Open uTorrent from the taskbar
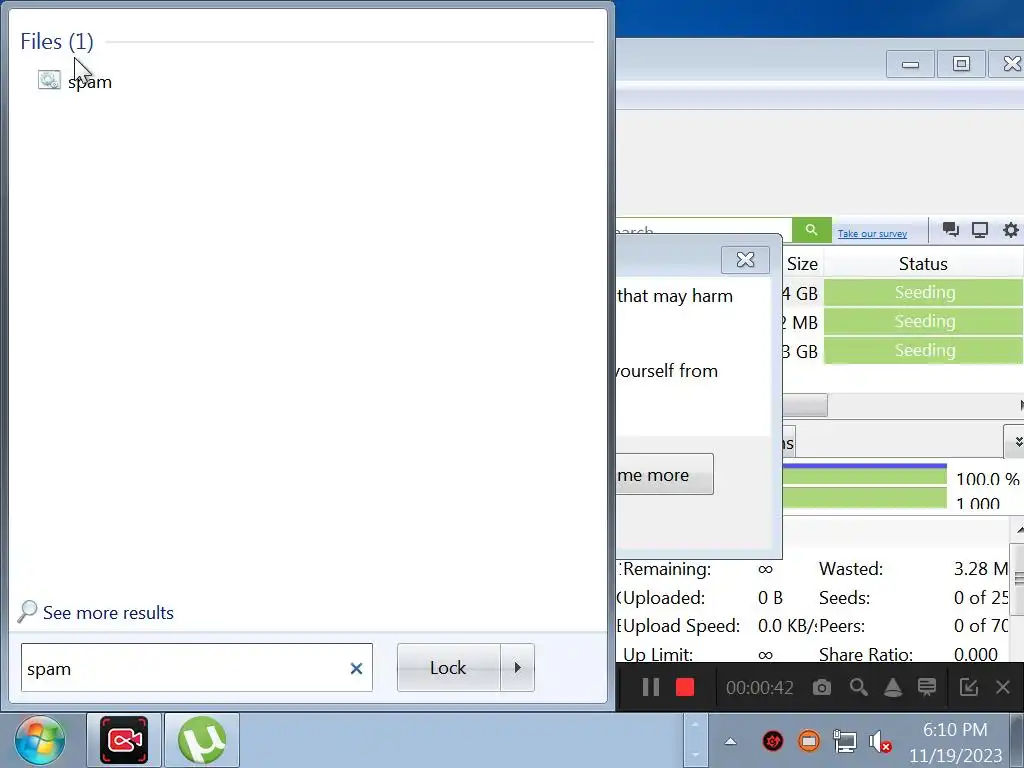 202,740
